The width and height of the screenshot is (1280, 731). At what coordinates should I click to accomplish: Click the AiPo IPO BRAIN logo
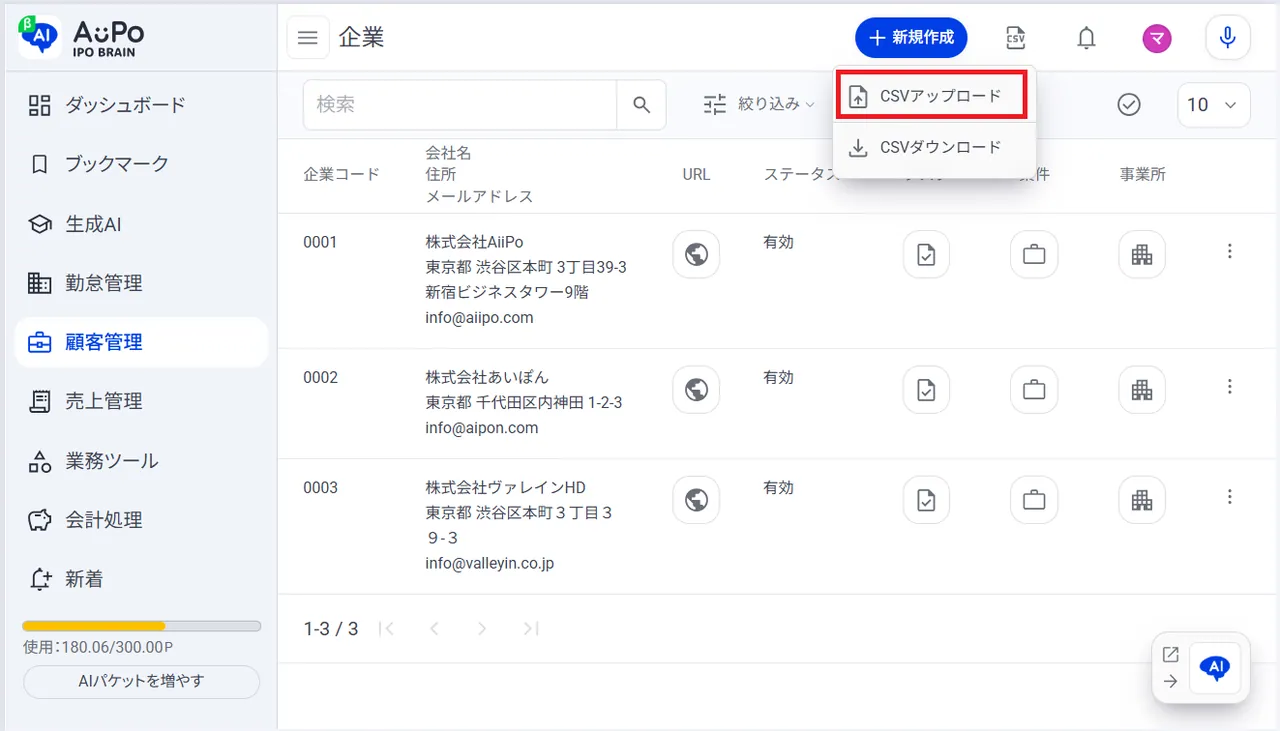pyautogui.click(x=82, y=37)
